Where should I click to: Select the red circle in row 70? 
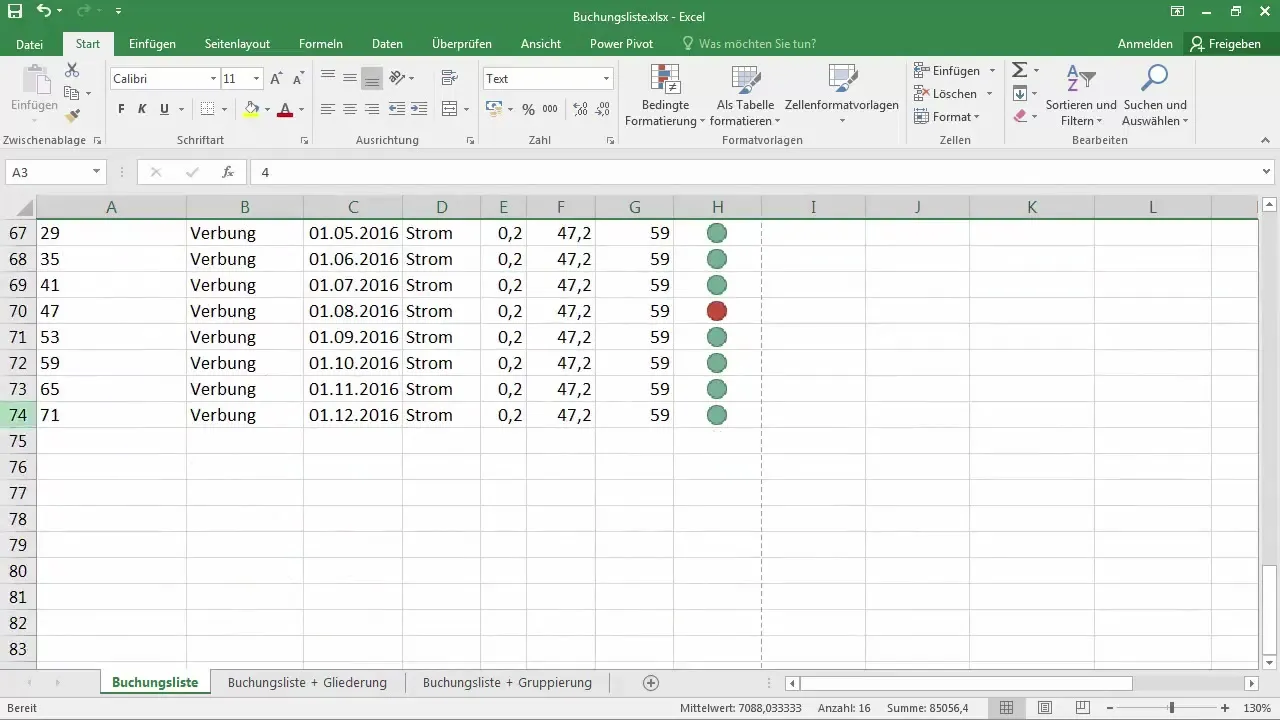coord(716,311)
